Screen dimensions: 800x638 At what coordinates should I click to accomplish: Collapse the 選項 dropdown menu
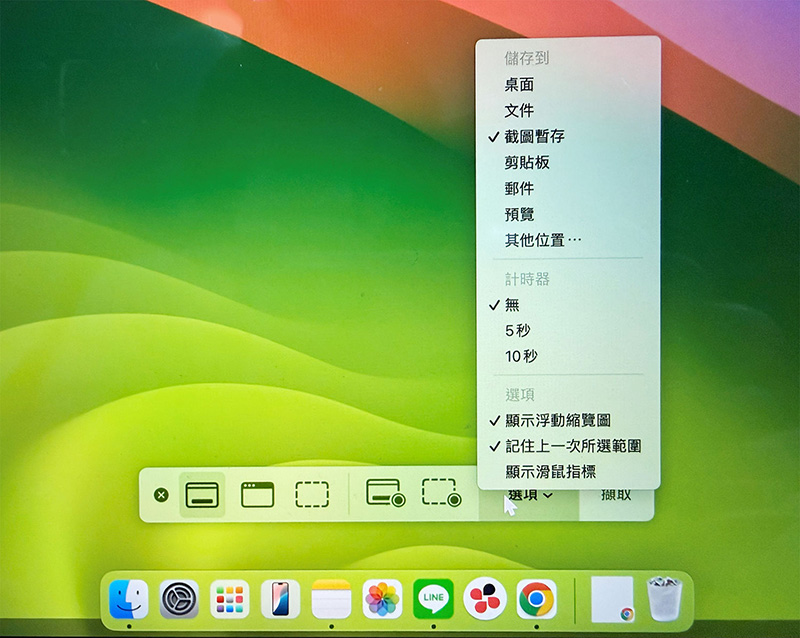click(x=530, y=496)
